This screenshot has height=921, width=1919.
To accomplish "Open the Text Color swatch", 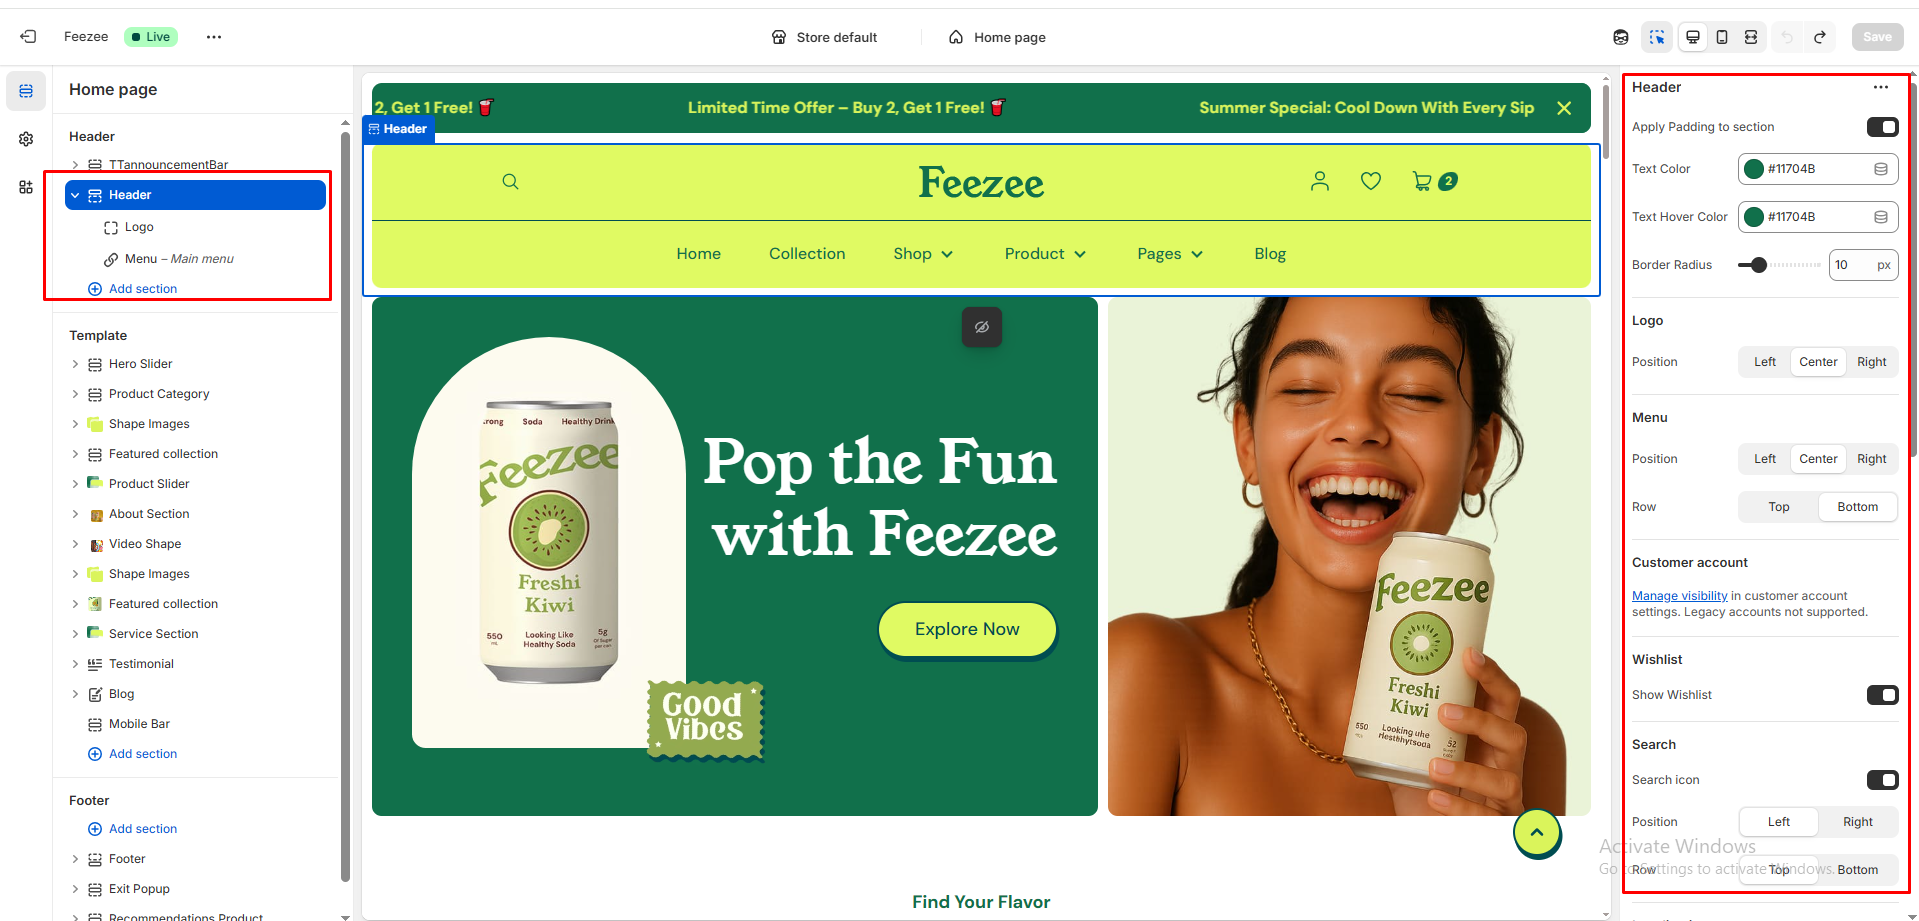I will (1754, 169).
